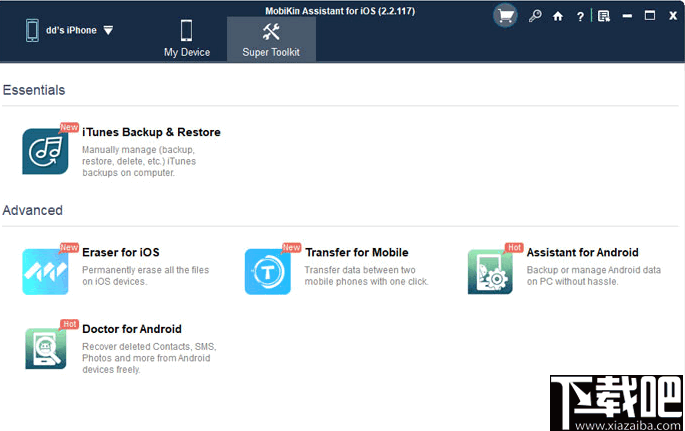Click the Essentials section heading
Screen dimensions: 685x431
pyautogui.click(x=34, y=90)
